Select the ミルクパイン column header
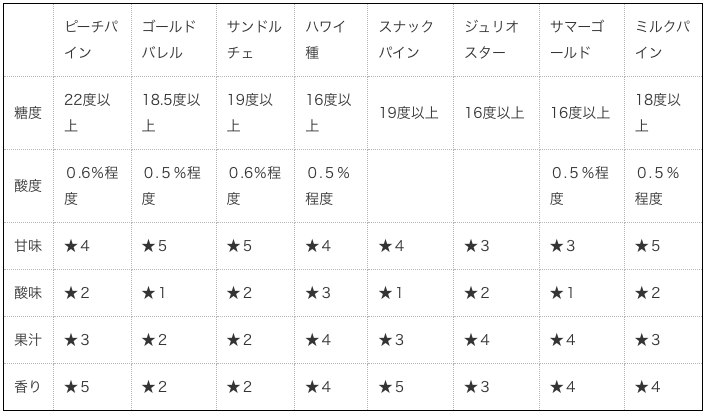 coord(661,39)
